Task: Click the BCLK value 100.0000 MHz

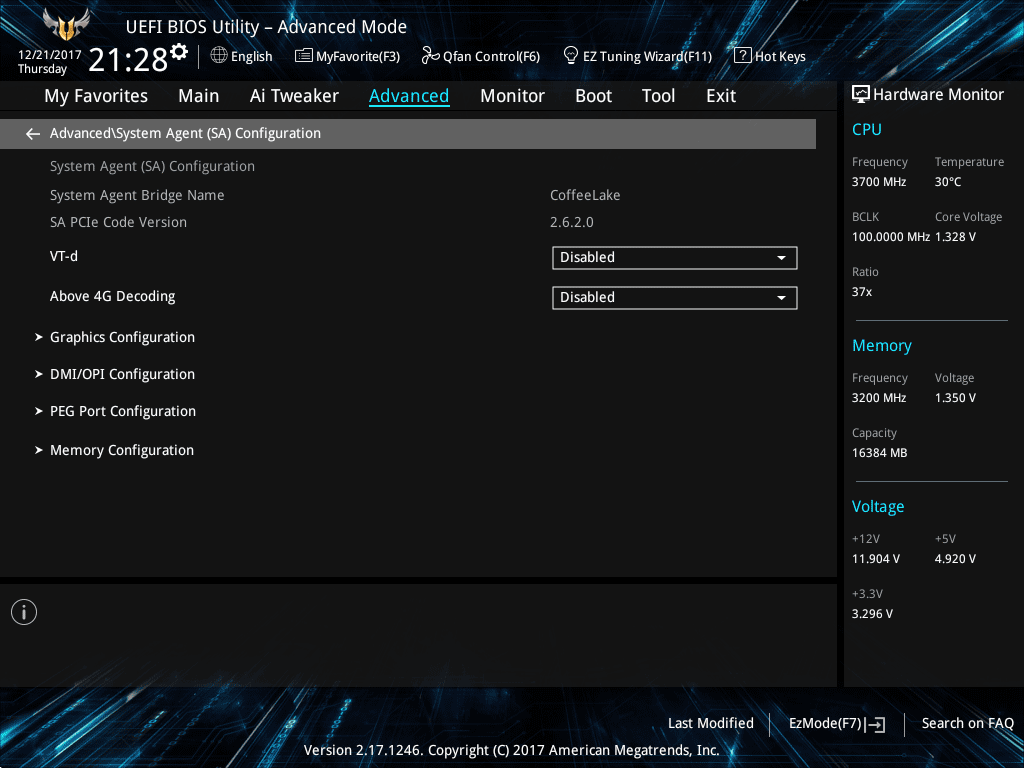Action: [891, 236]
